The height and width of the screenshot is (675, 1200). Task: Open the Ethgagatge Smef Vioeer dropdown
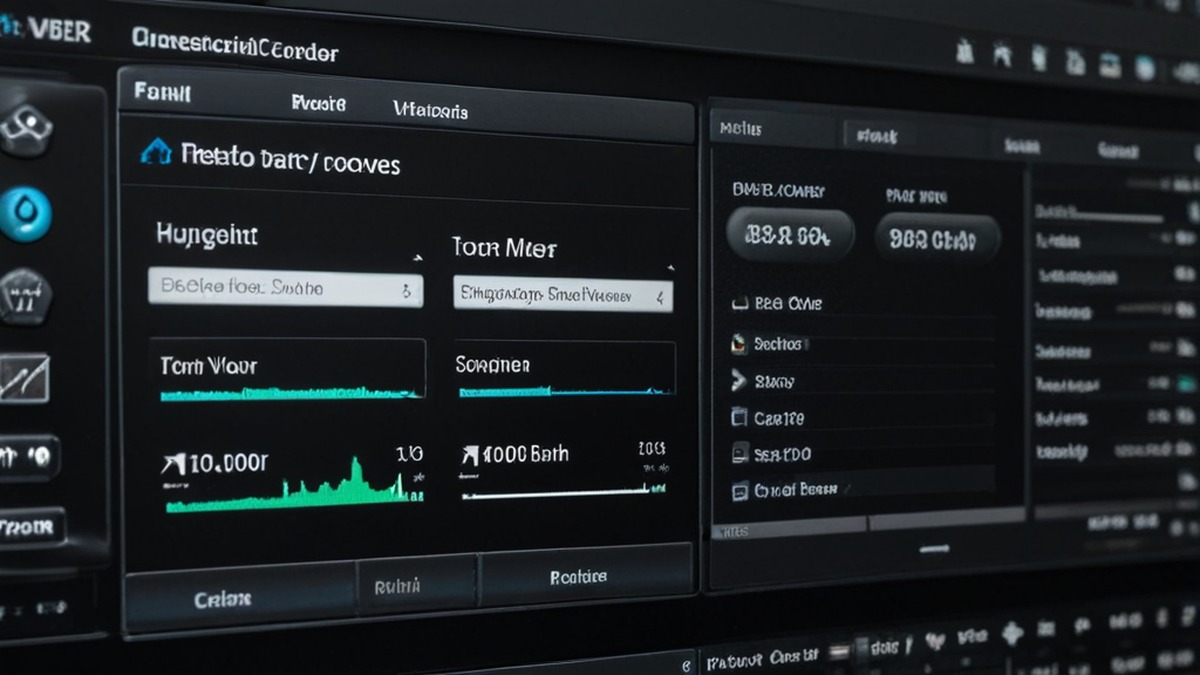tap(563, 294)
